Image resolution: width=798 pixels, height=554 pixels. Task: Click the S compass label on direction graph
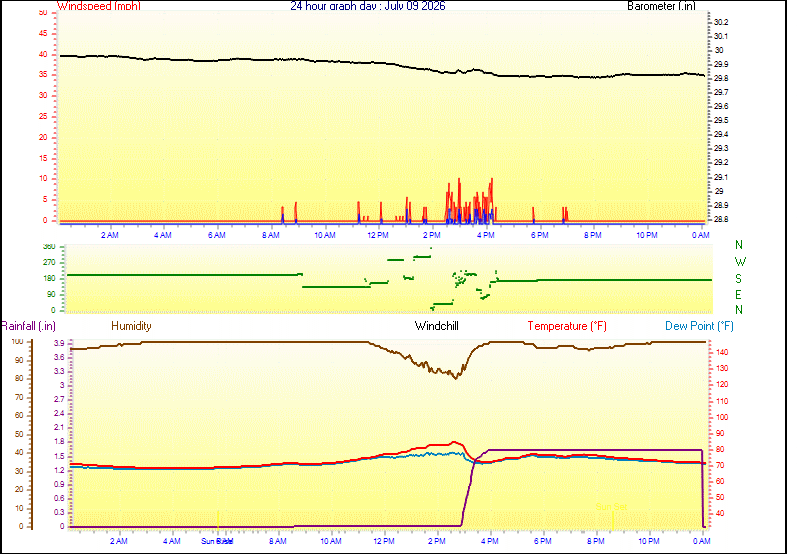[738, 279]
